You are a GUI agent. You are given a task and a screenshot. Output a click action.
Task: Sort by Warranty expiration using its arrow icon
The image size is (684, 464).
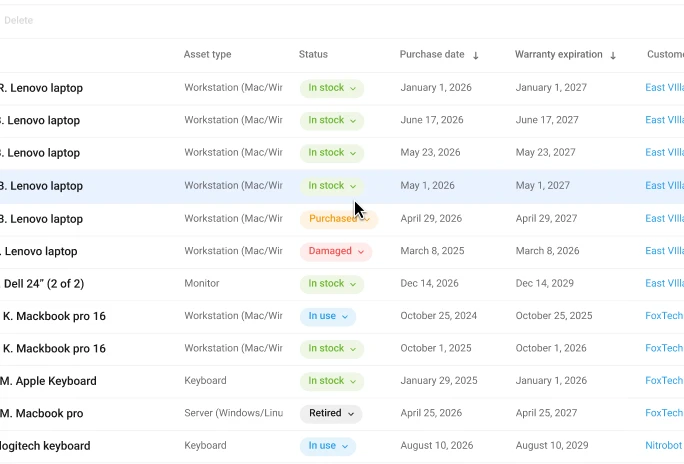coord(612,55)
